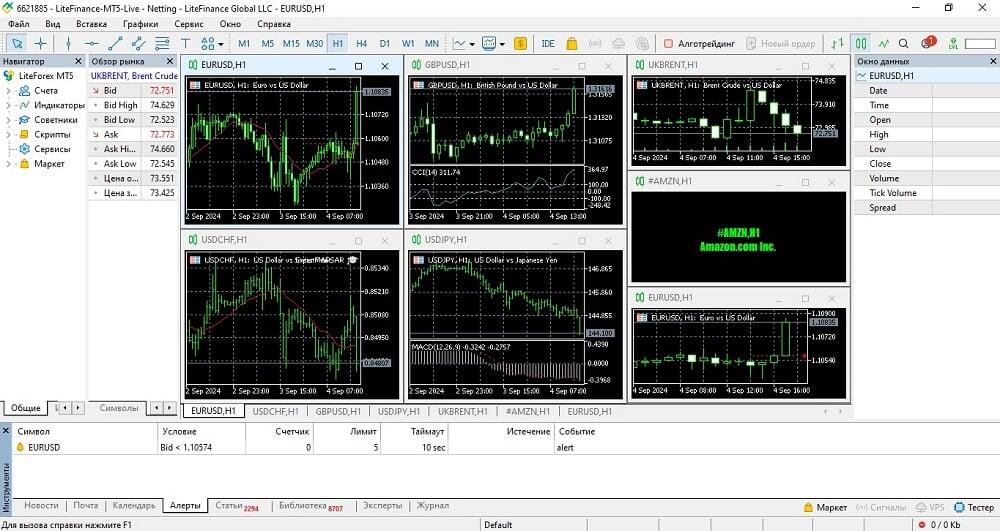Select the trendline drawing tool
The width and height of the screenshot is (1000, 531).
[x=115, y=43]
